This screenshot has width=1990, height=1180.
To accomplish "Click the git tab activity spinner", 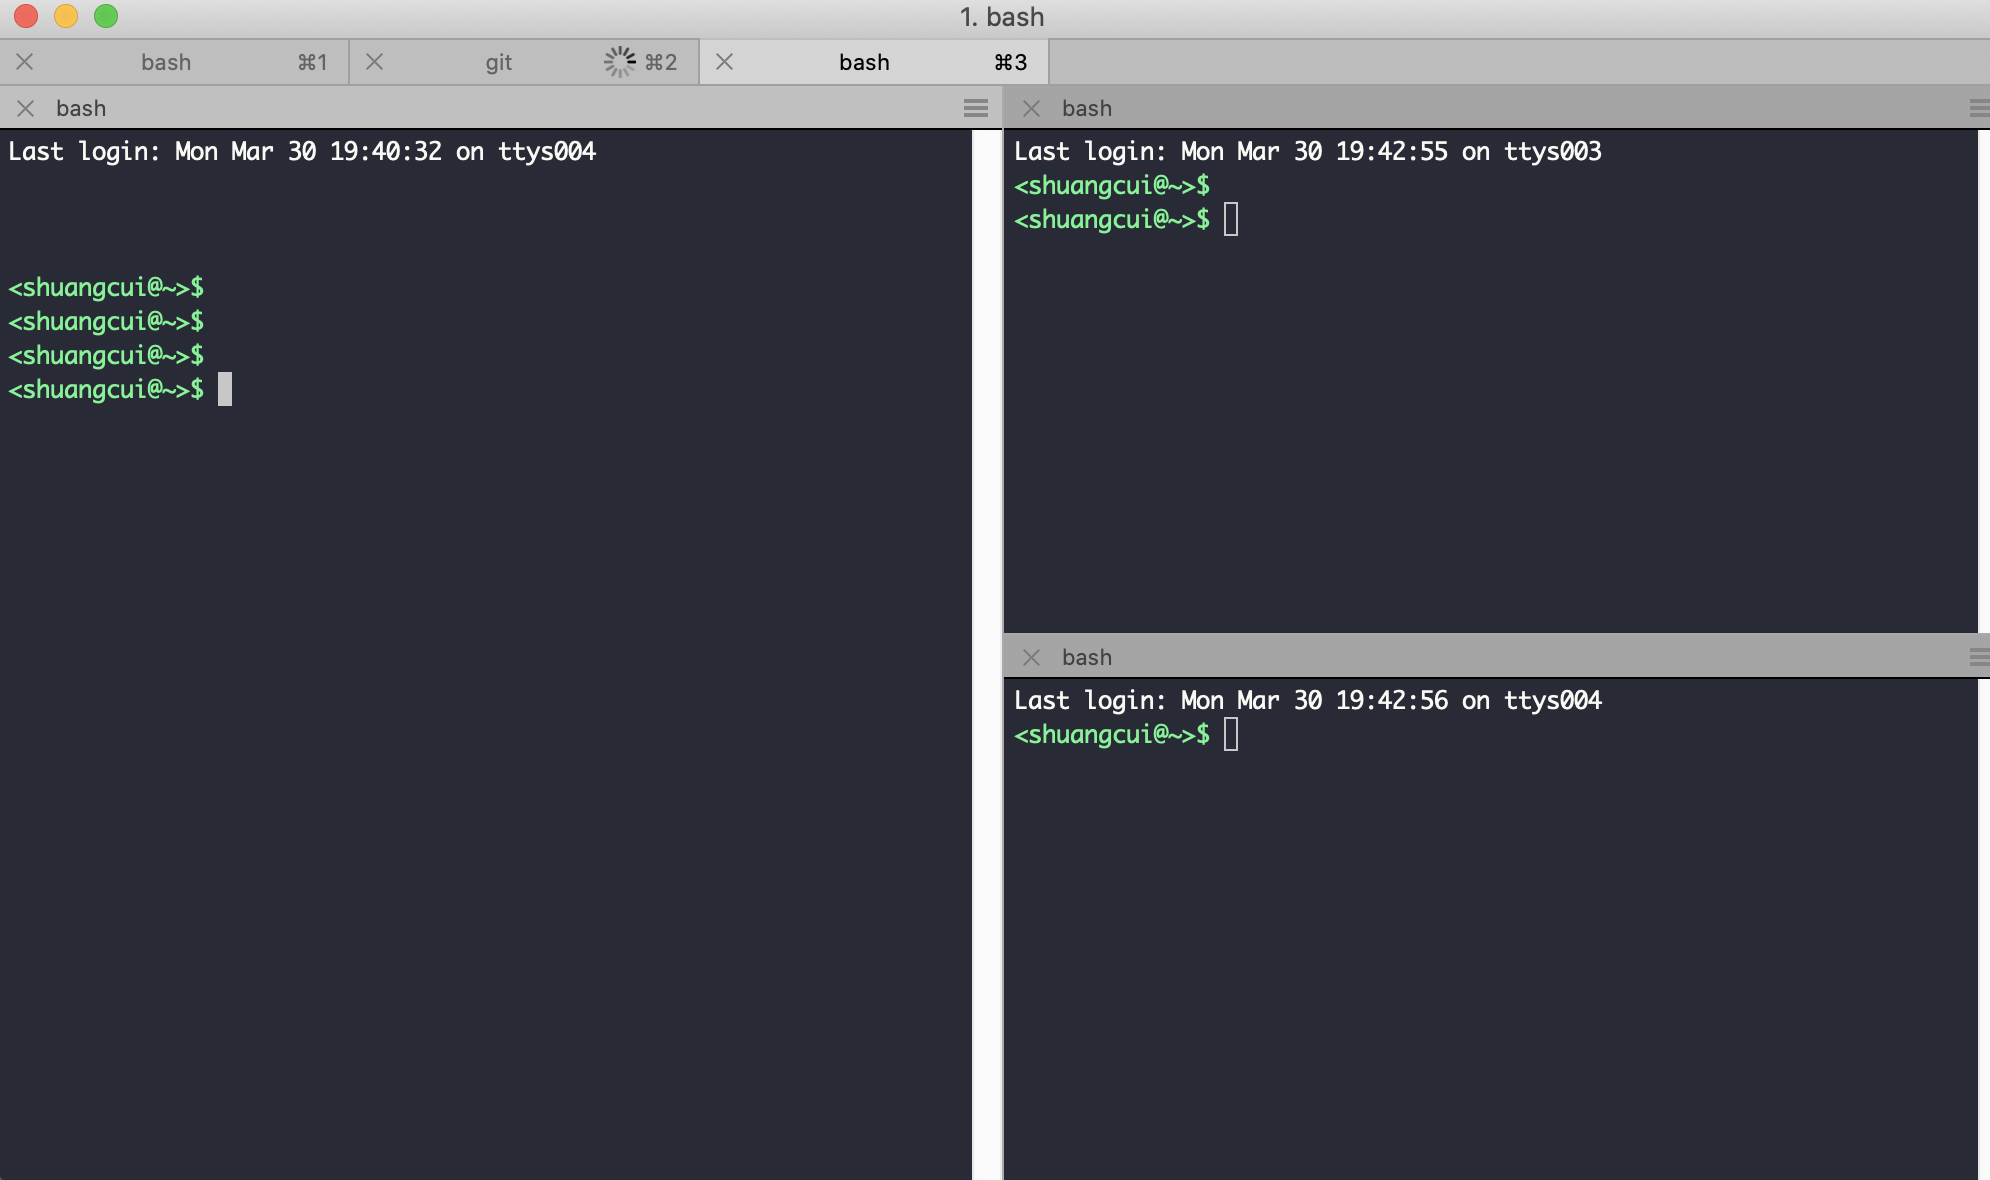I will tap(620, 62).
